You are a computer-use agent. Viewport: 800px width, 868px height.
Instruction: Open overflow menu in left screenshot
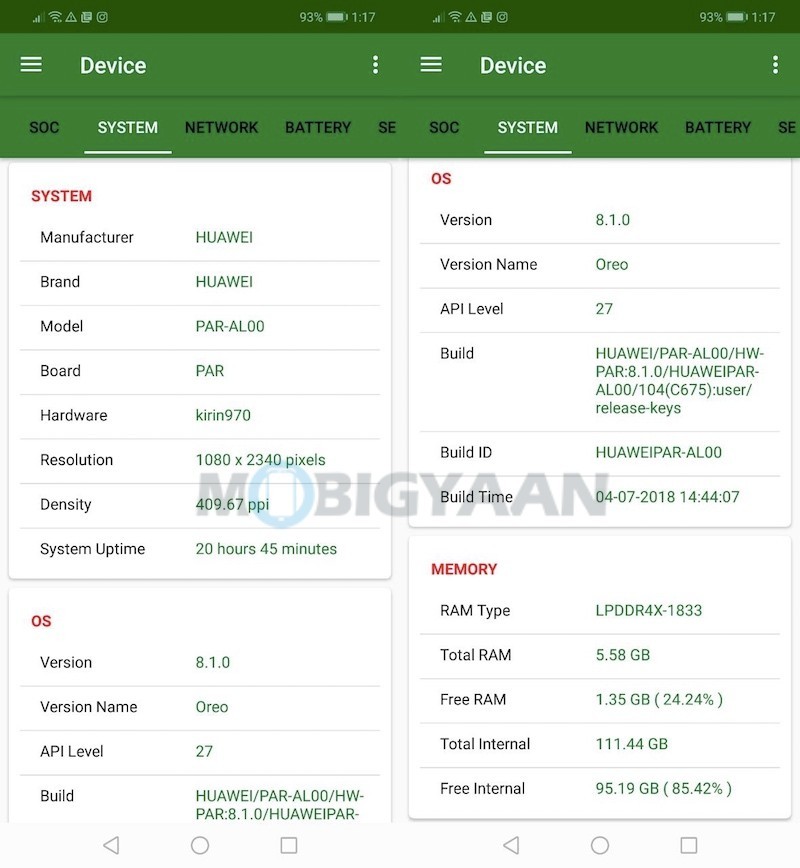click(375, 65)
